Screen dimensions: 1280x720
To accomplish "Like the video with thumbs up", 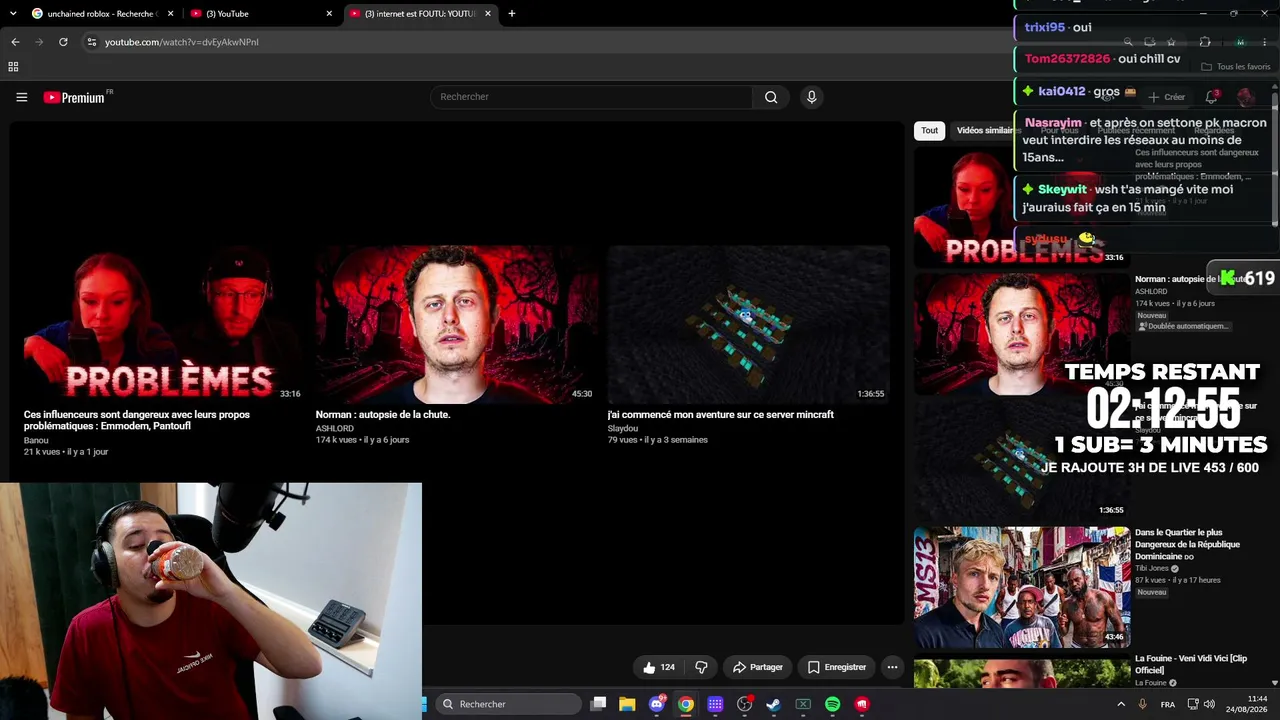I will [658, 667].
